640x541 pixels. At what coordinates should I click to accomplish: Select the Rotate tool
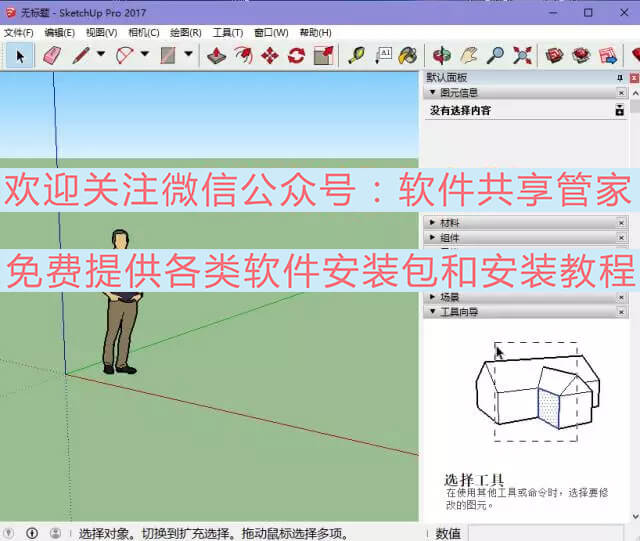(296, 55)
